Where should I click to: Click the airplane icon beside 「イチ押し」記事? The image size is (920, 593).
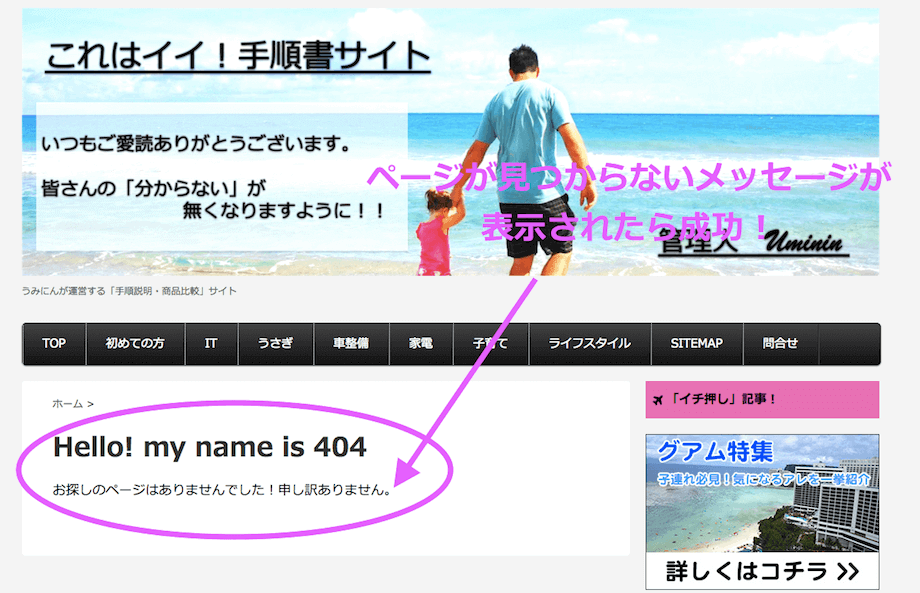tap(657, 400)
